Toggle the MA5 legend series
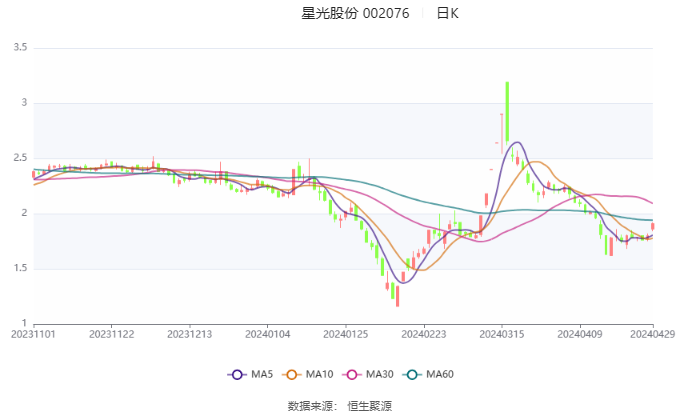This screenshot has height=413, width=680. click(x=250, y=374)
